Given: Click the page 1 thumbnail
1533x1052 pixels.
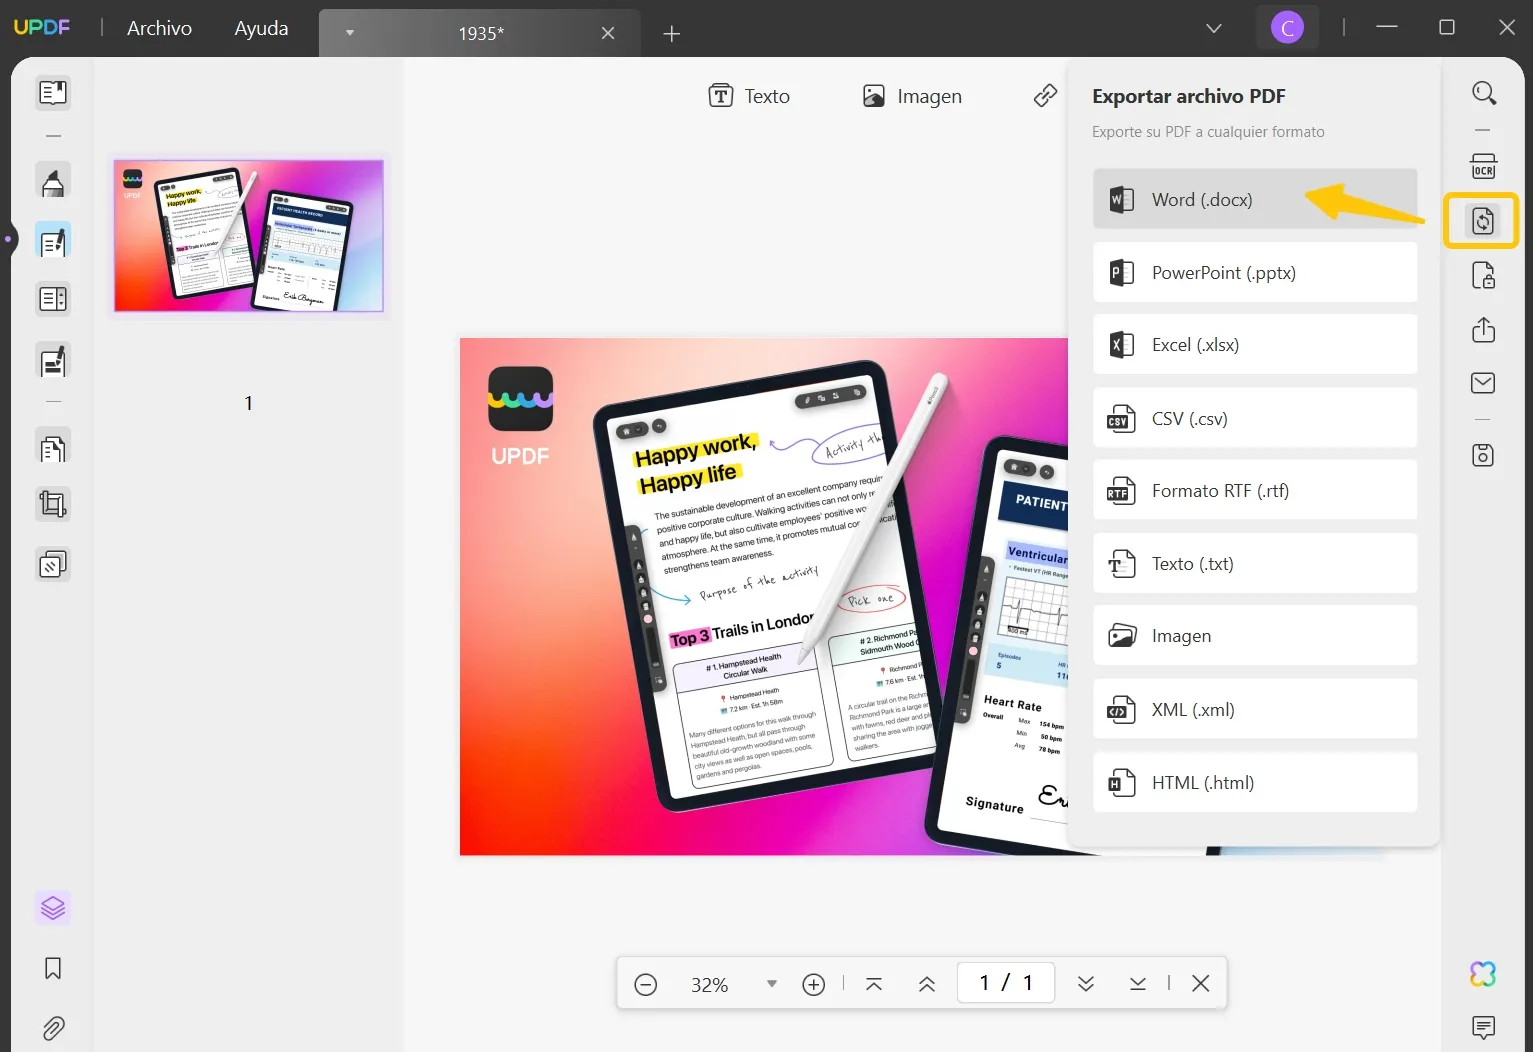Looking at the screenshot, I should (247, 235).
